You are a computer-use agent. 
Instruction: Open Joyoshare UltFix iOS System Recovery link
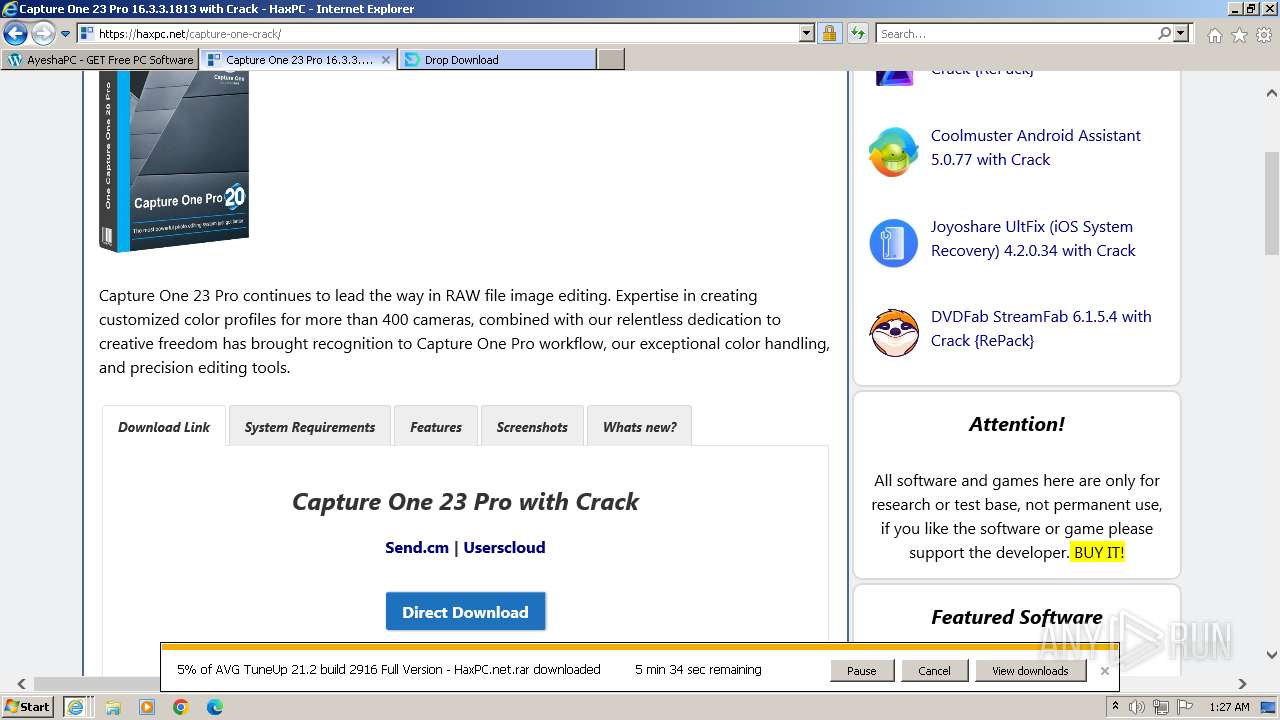click(x=1033, y=238)
